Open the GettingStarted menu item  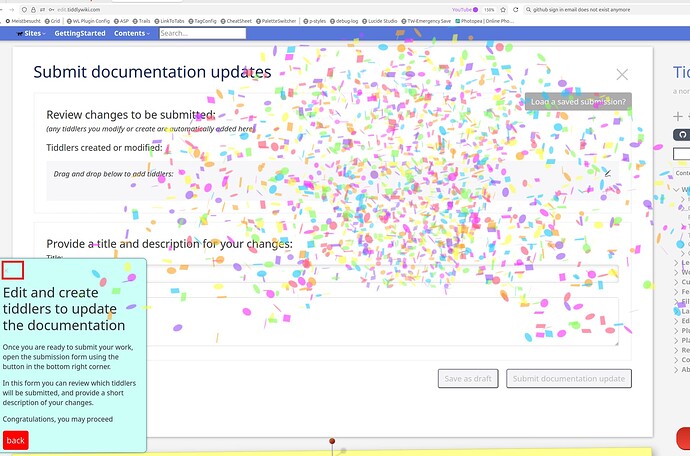click(80, 33)
